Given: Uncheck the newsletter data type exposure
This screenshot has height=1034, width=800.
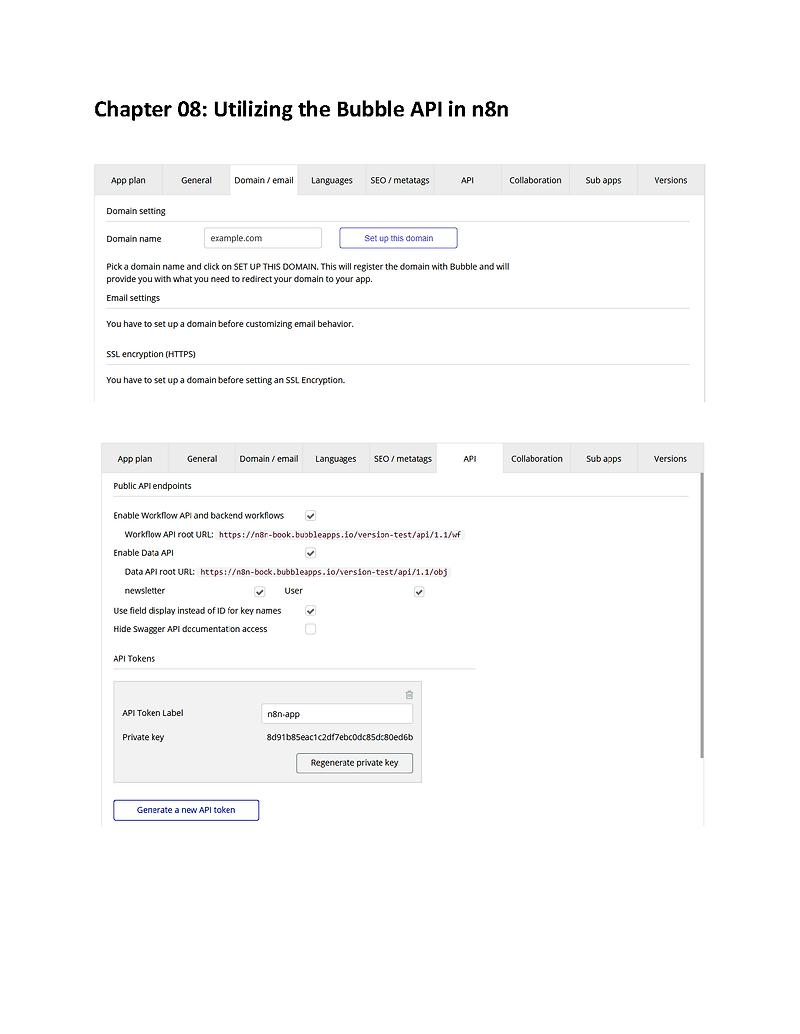Looking at the screenshot, I should click(x=259, y=591).
